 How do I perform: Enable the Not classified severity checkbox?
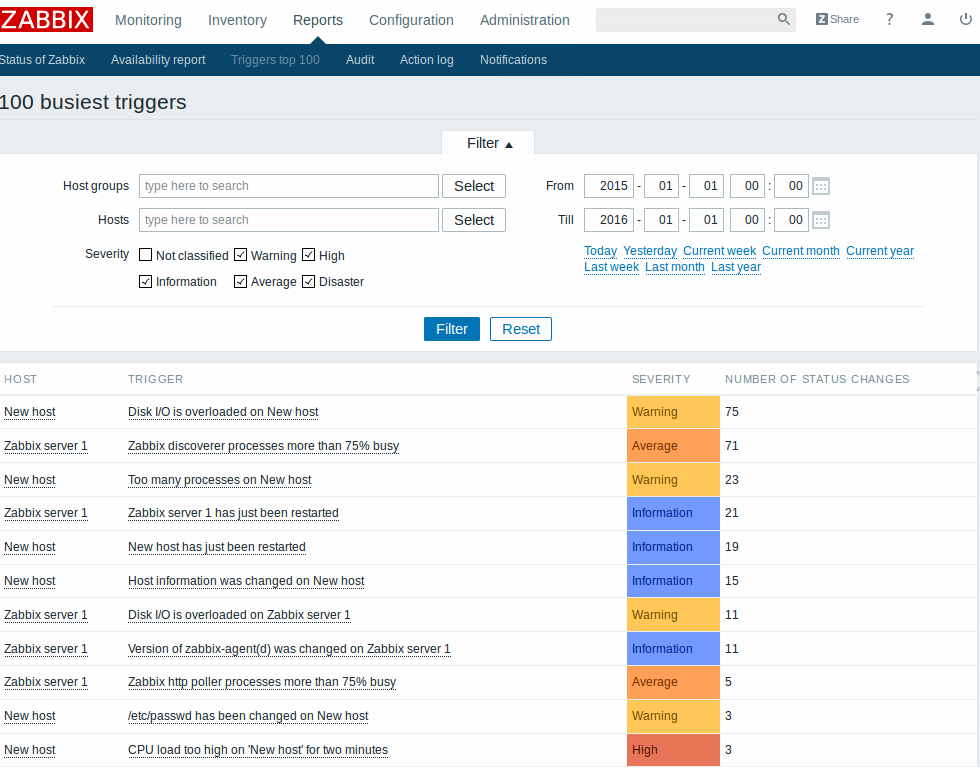coord(146,255)
